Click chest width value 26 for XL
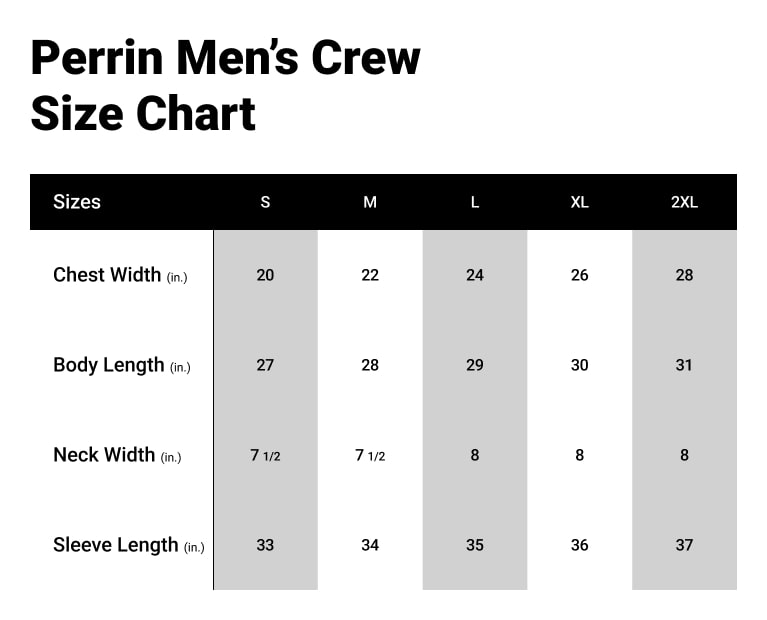Screen dimensions: 767x620 pyautogui.click(x=579, y=275)
